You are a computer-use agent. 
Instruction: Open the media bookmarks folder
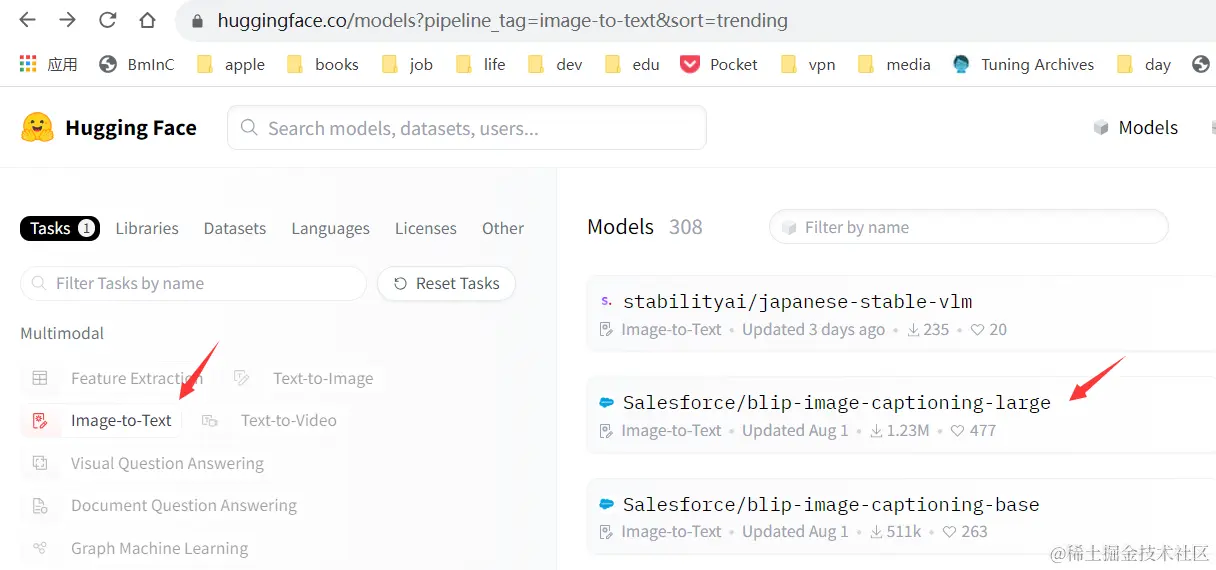coord(894,64)
